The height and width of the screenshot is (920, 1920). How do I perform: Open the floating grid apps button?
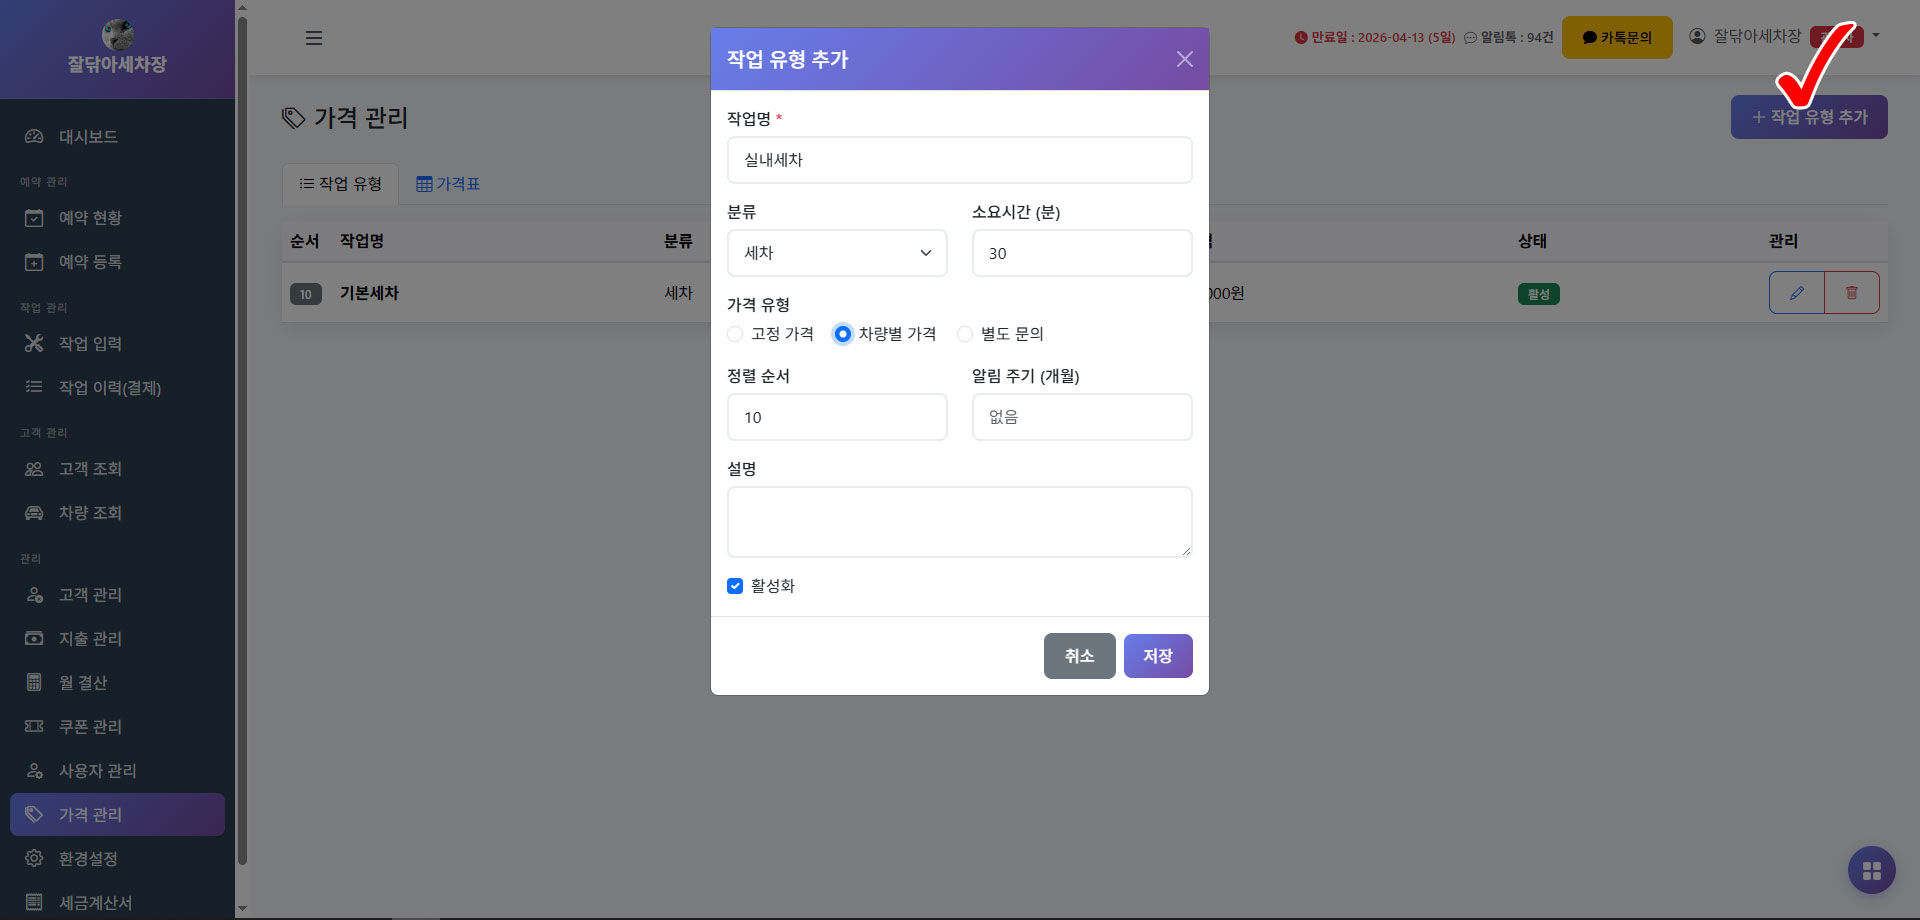[1871, 870]
